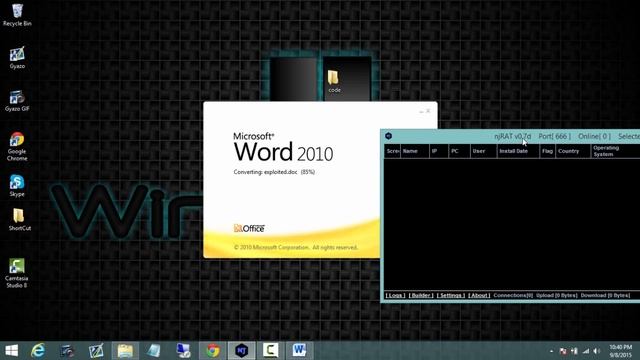Open Skype desktop shortcut
The width and height of the screenshot is (640, 360).
17,186
